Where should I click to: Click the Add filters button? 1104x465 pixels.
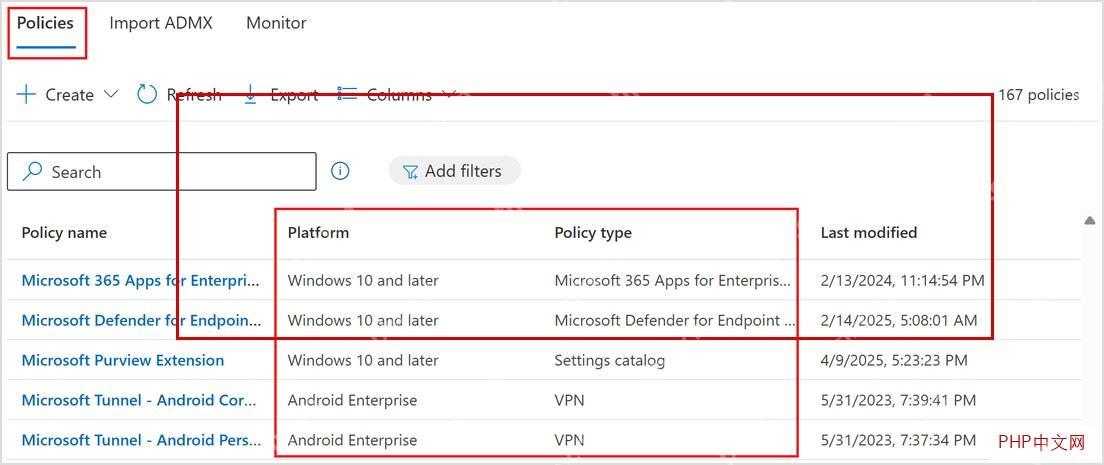pyautogui.click(x=454, y=171)
